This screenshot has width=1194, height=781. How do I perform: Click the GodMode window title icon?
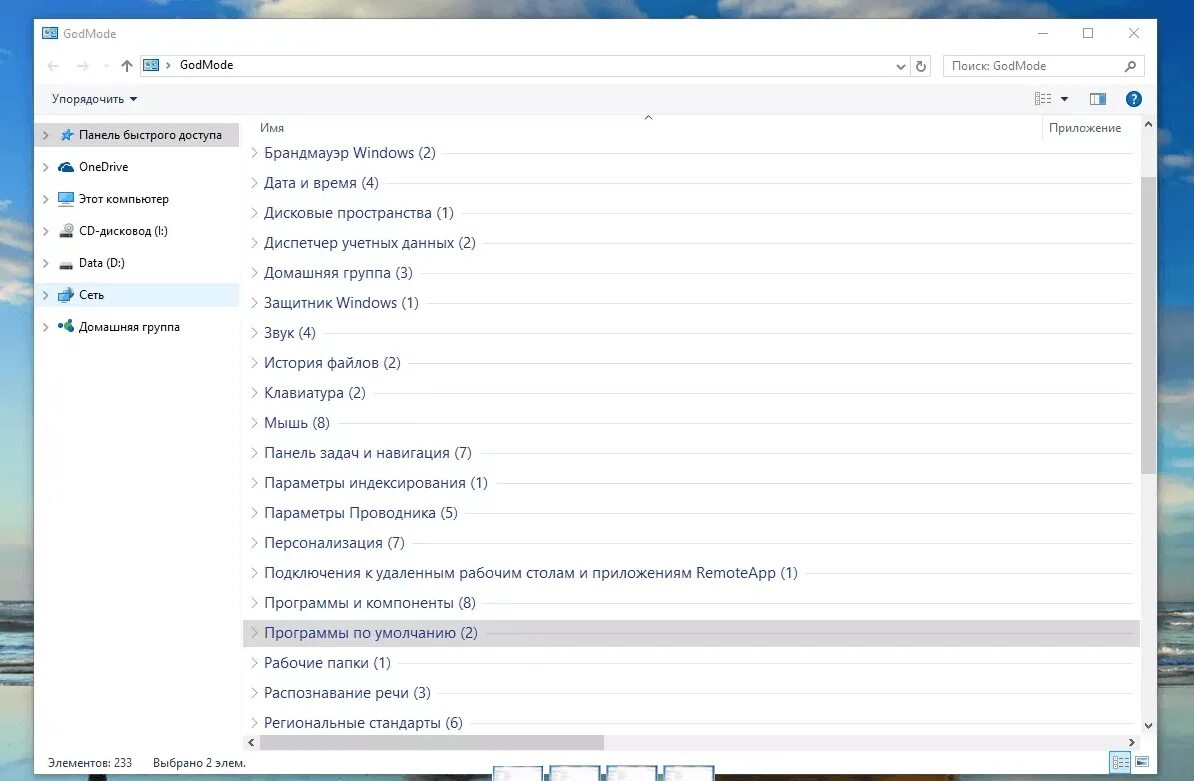[x=50, y=33]
